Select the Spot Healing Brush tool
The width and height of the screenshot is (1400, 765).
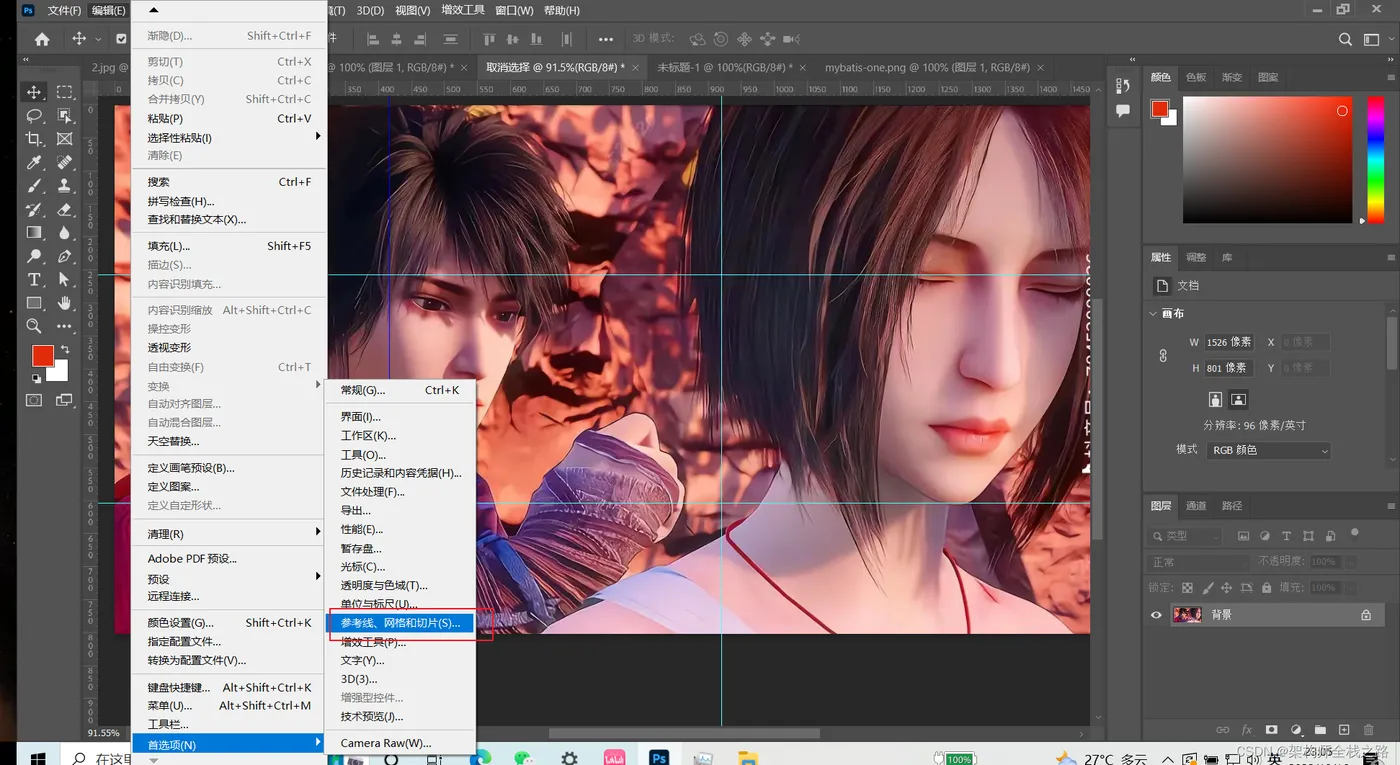click(65, 162)
